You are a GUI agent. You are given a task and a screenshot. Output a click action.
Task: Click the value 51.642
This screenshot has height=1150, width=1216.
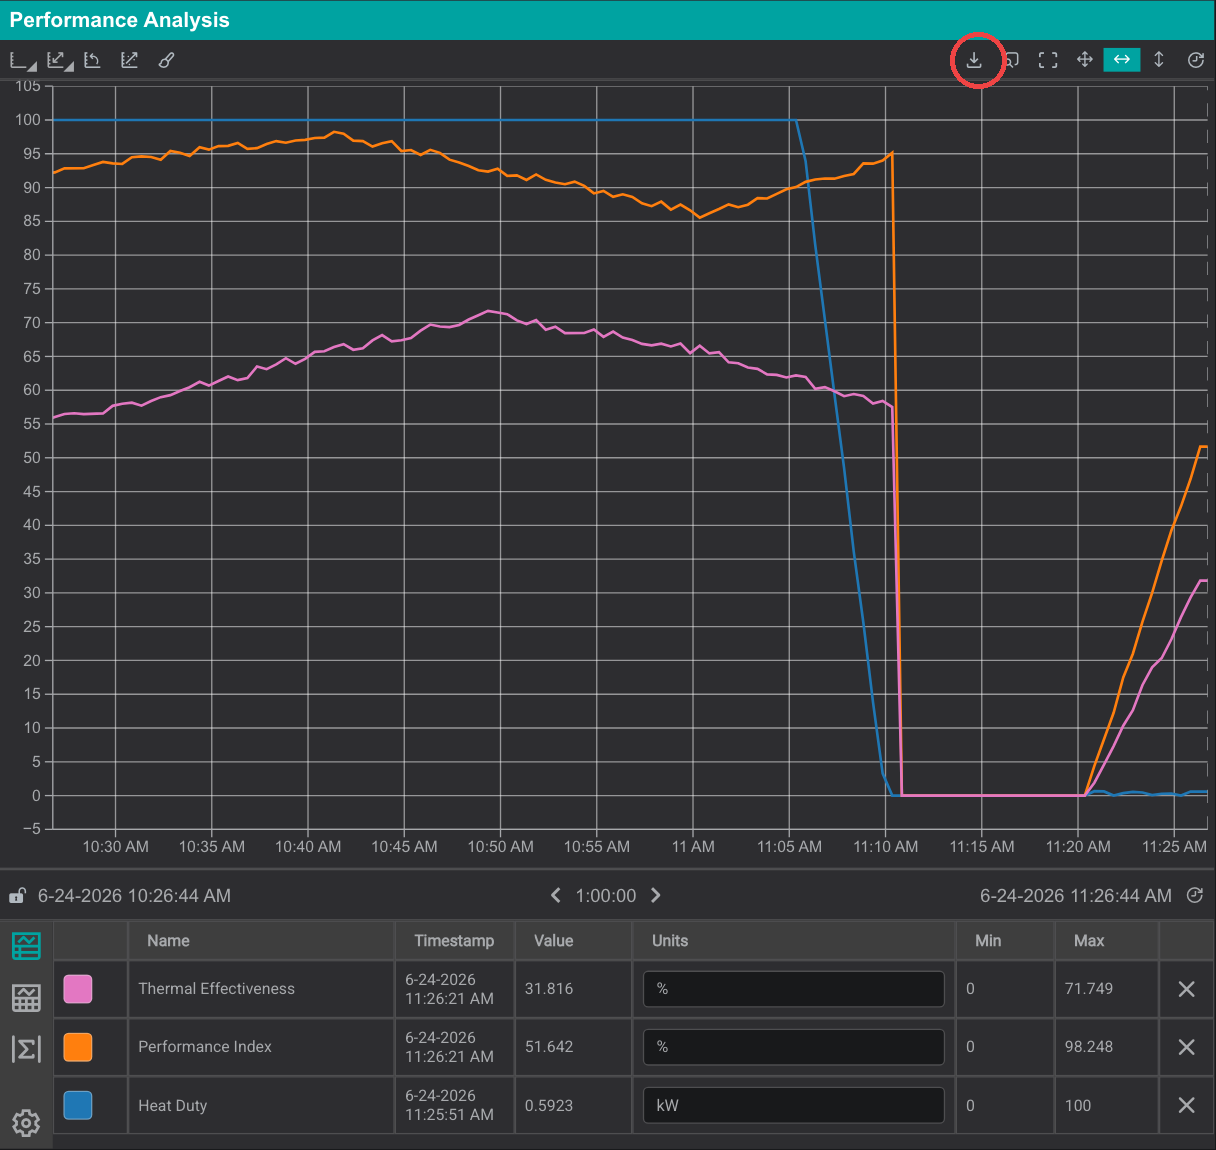pos(549,1047)
